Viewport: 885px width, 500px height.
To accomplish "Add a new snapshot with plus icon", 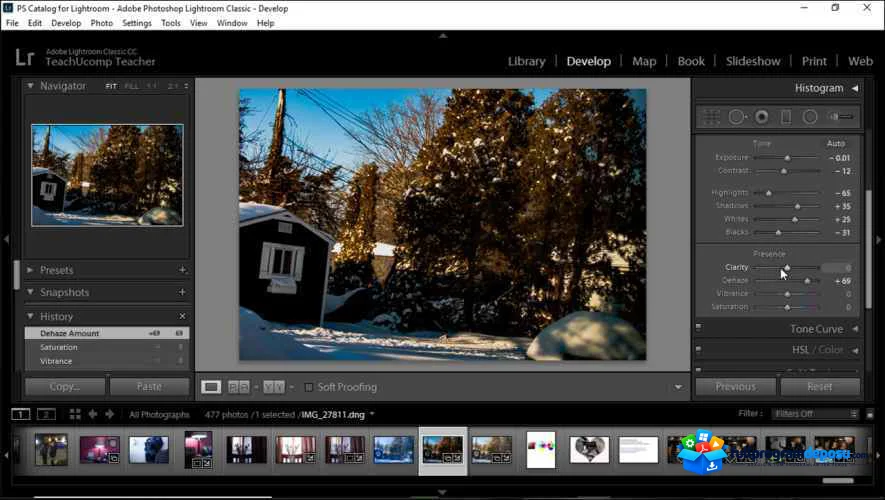I will click(182, 292).
